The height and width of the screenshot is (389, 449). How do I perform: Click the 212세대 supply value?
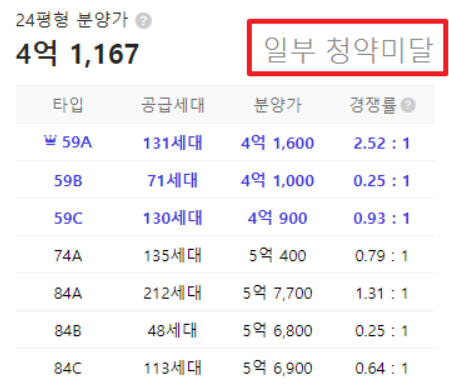coord(172,293)
